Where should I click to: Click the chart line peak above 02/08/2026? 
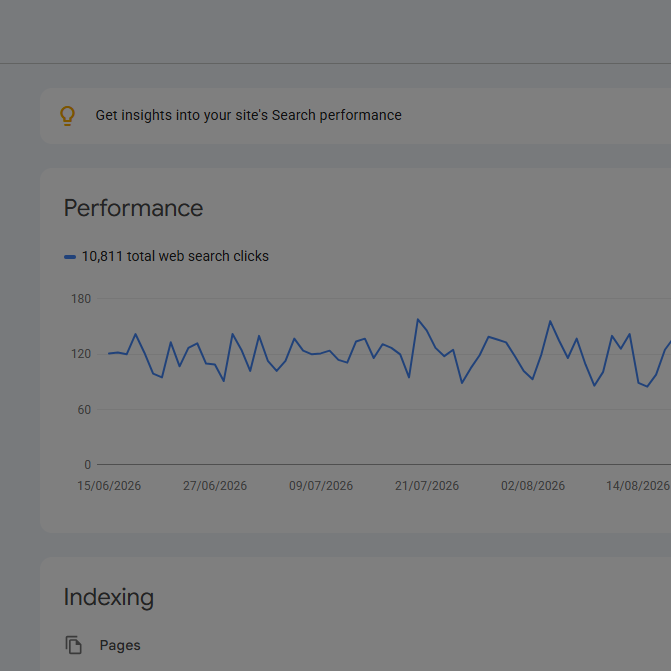550,321
